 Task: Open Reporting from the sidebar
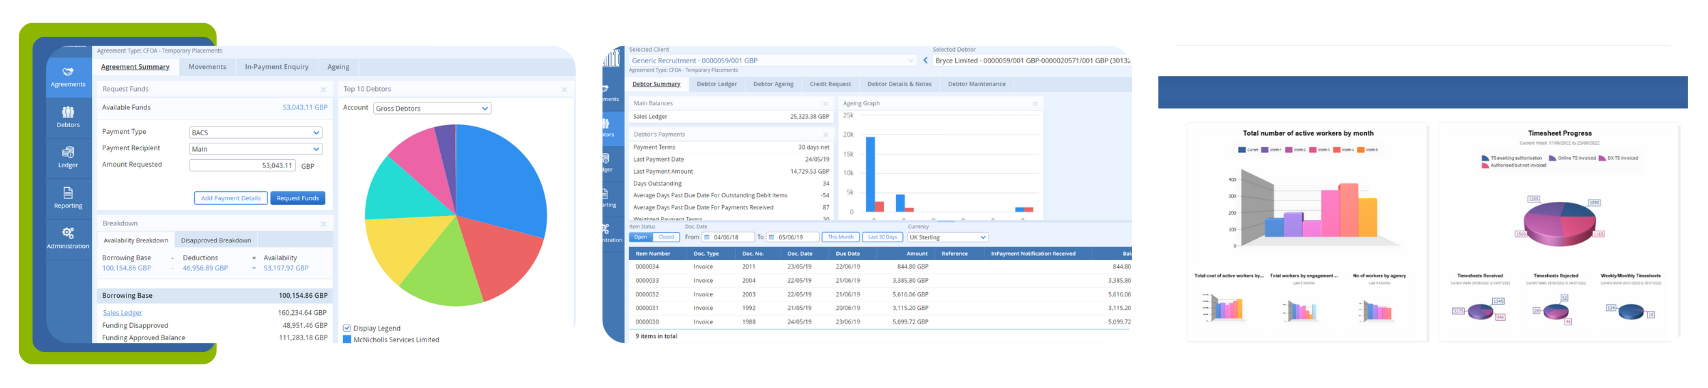coord(68,198)
